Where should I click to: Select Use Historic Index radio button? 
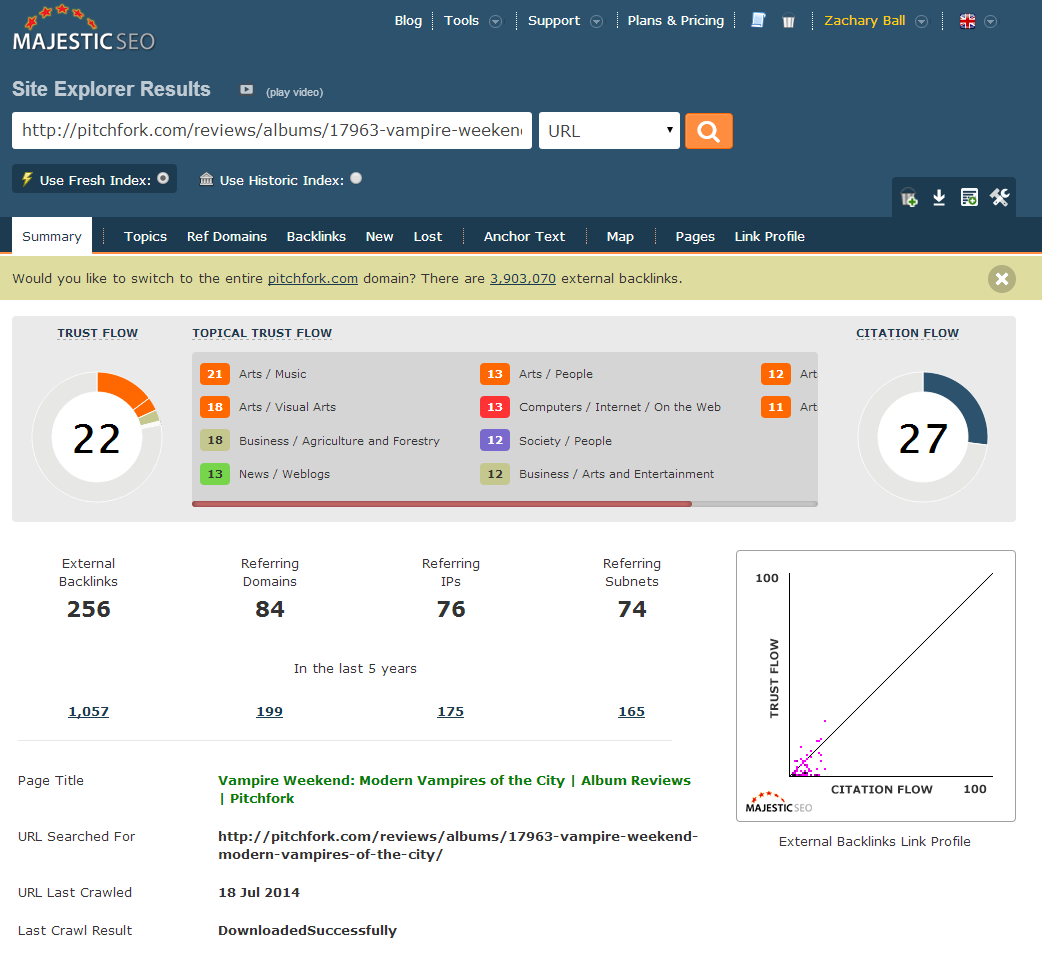[356, 178]
